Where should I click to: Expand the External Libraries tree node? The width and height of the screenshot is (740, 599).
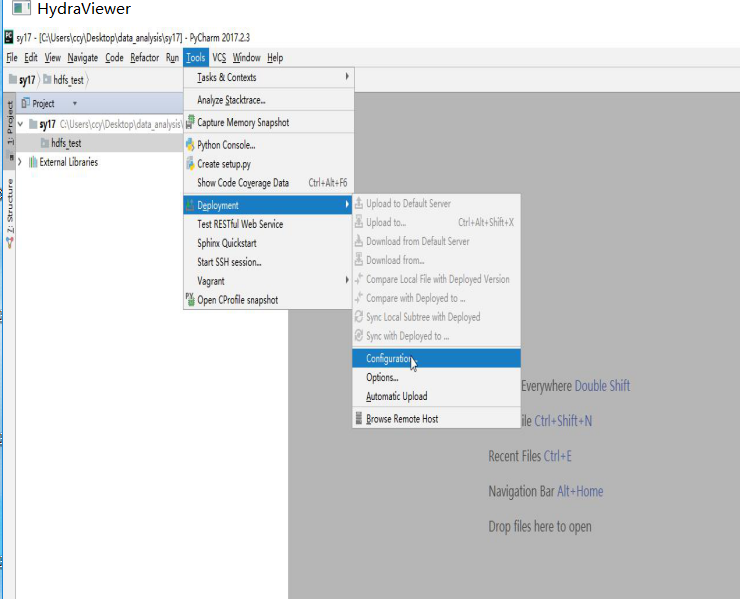point(19,162)
